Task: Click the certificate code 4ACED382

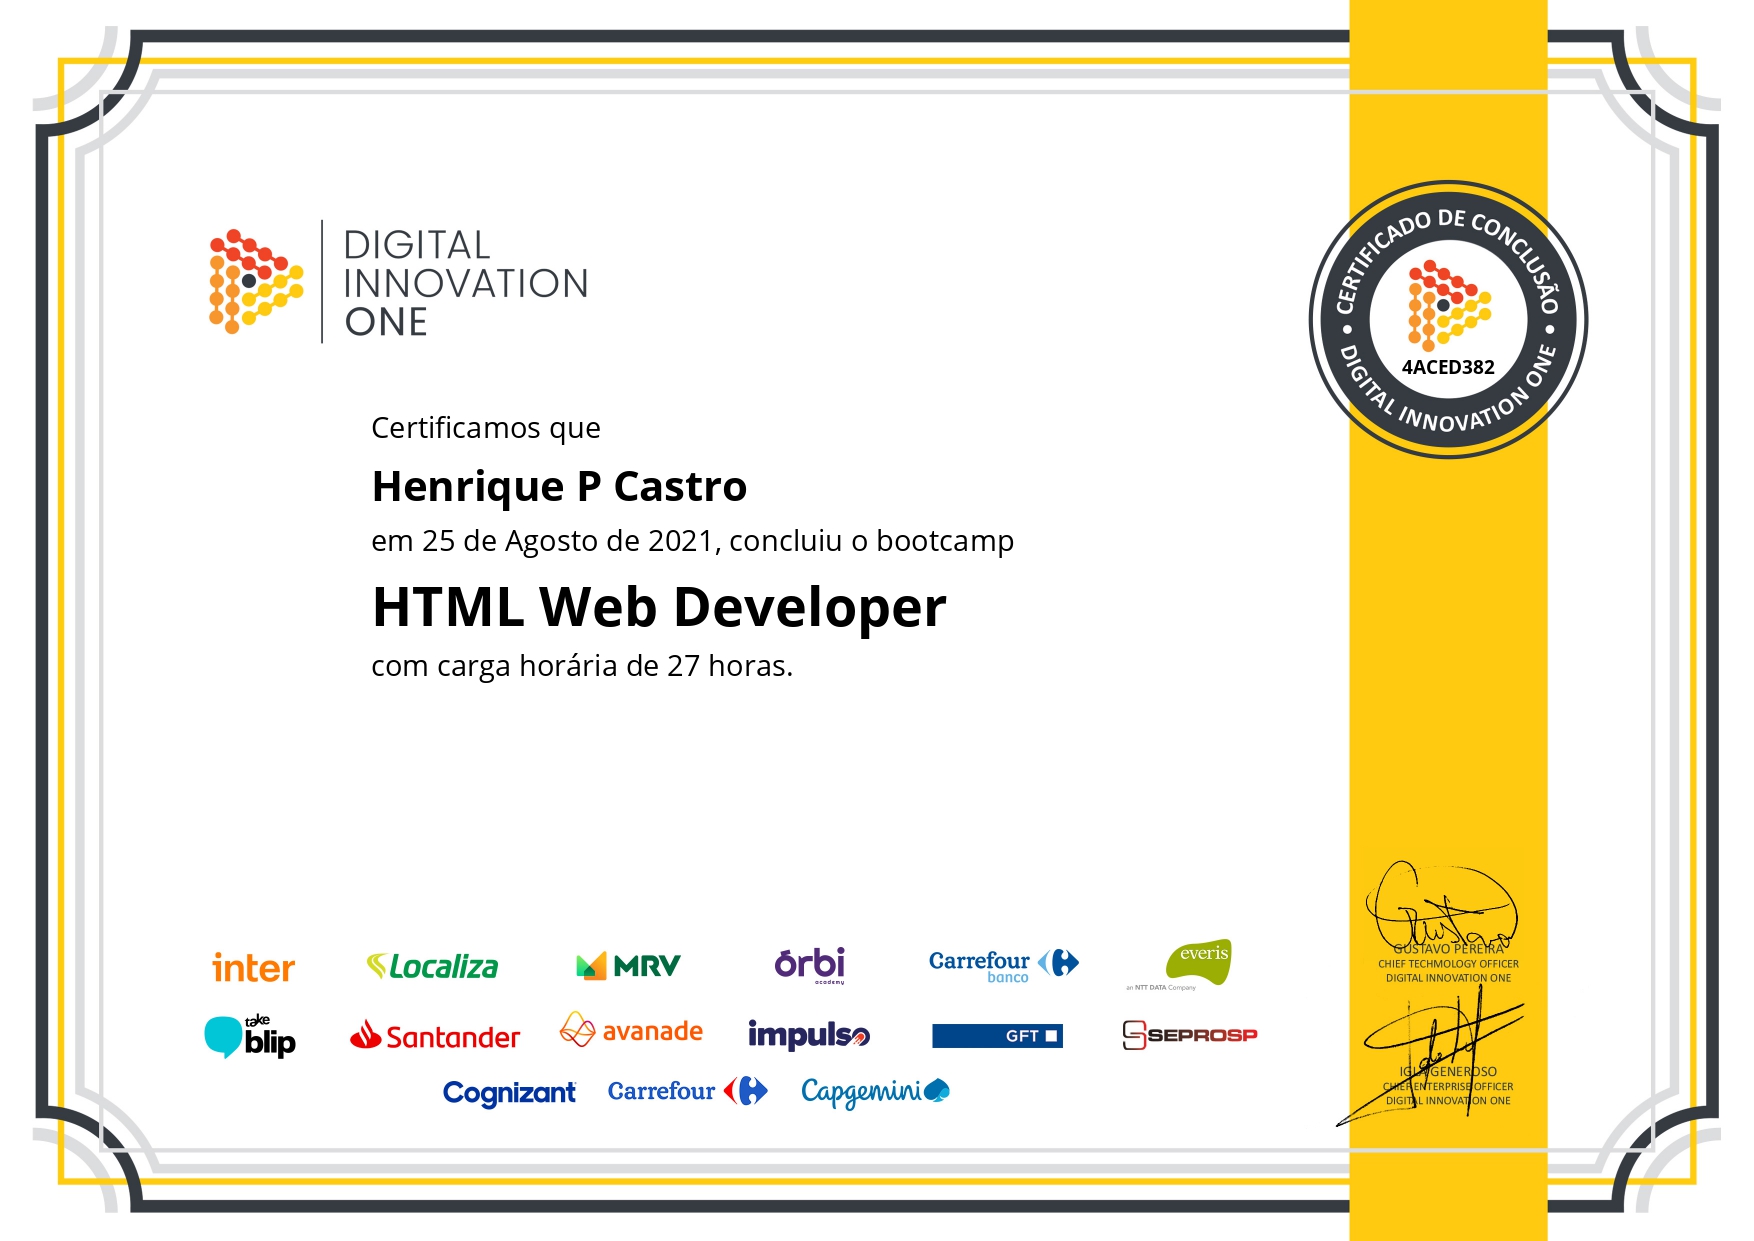Action: tap(1447, 367)
